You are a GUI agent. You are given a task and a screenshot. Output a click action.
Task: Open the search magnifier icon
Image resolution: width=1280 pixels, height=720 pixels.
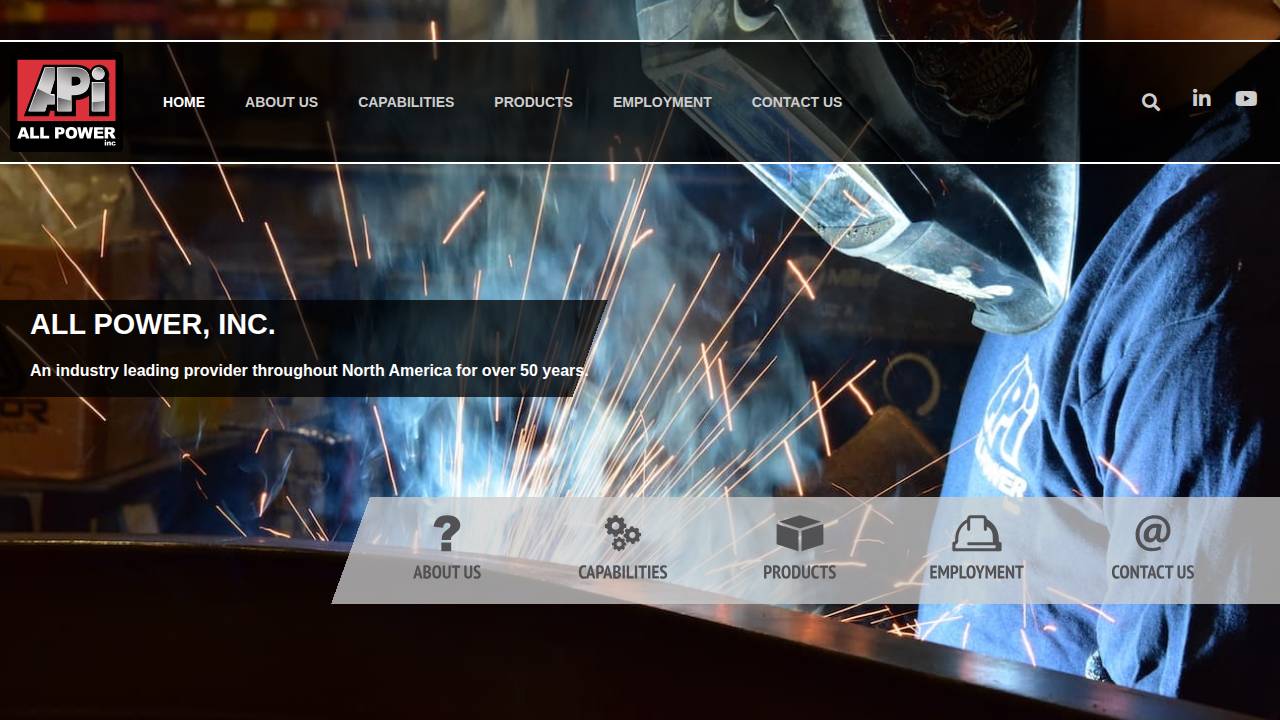point(1150,101)
